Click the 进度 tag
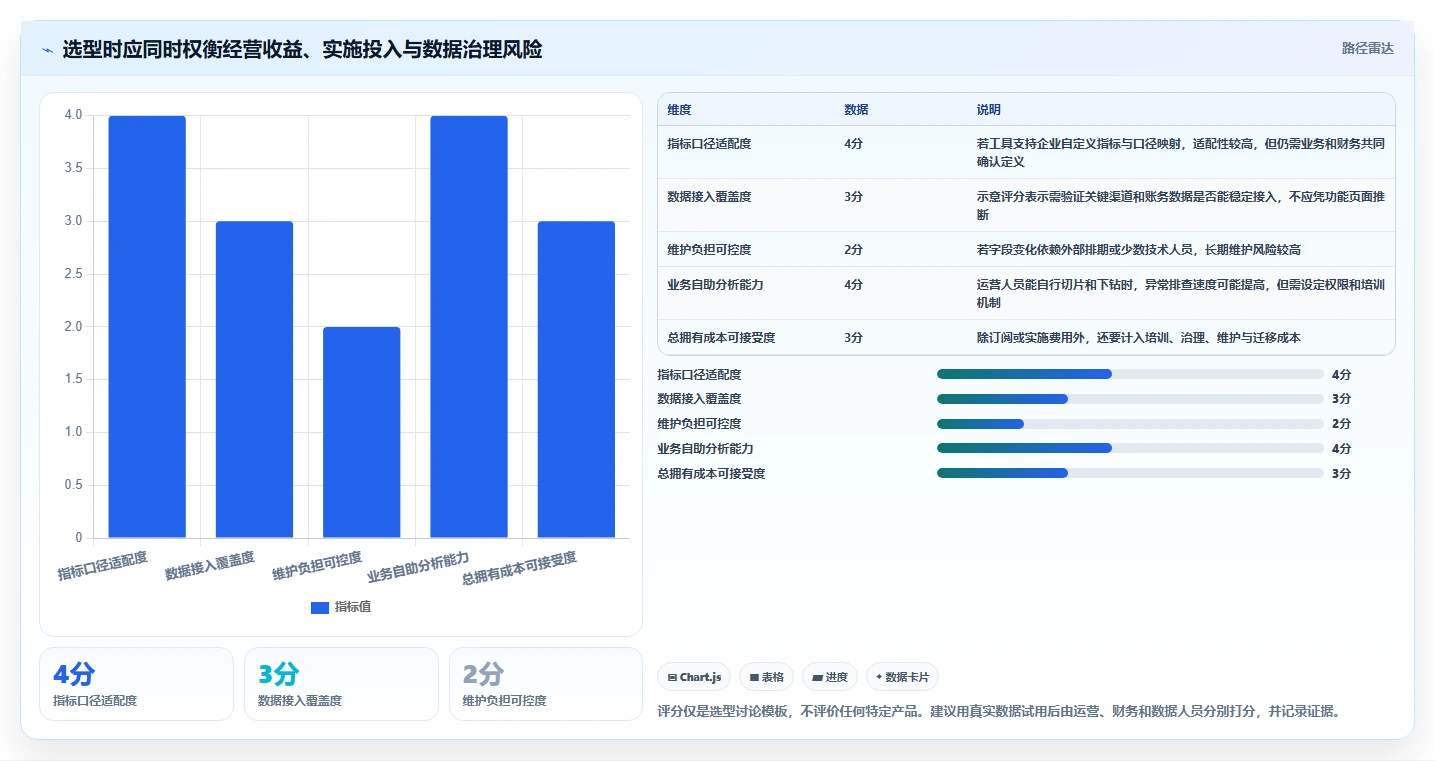1435x761 pixels. 830,677
